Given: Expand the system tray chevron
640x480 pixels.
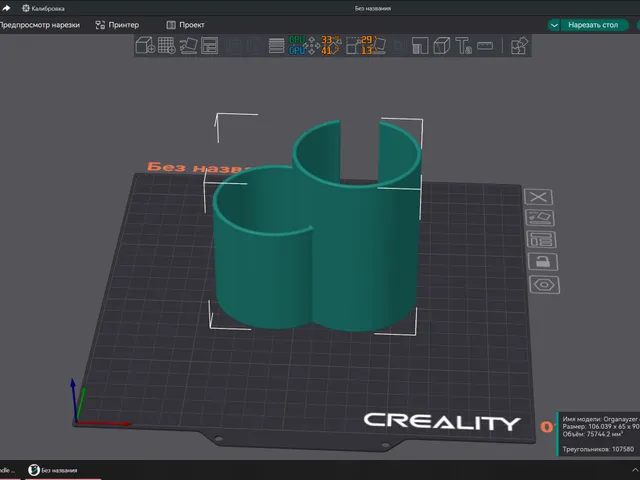Looking at the screenshot, I should (x=636, y=470).
